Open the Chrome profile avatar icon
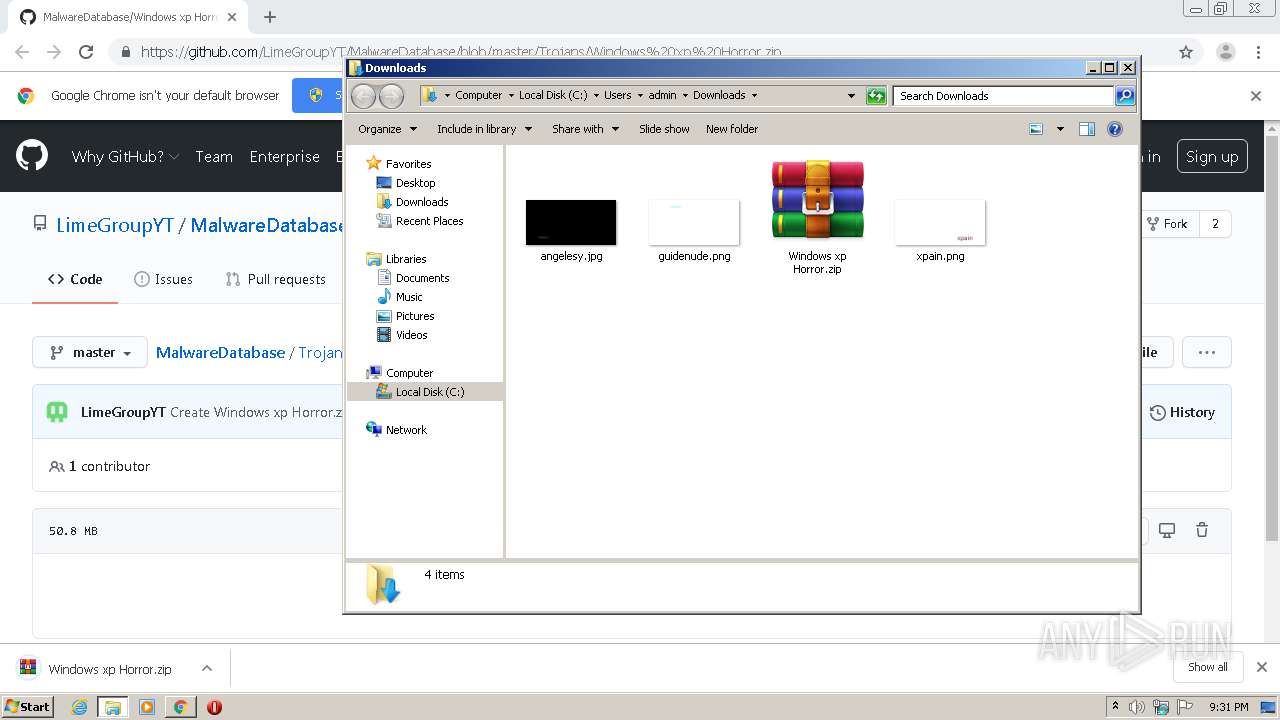The width and height of the screenshot is (1280, 720). [x=1226, y=52]
